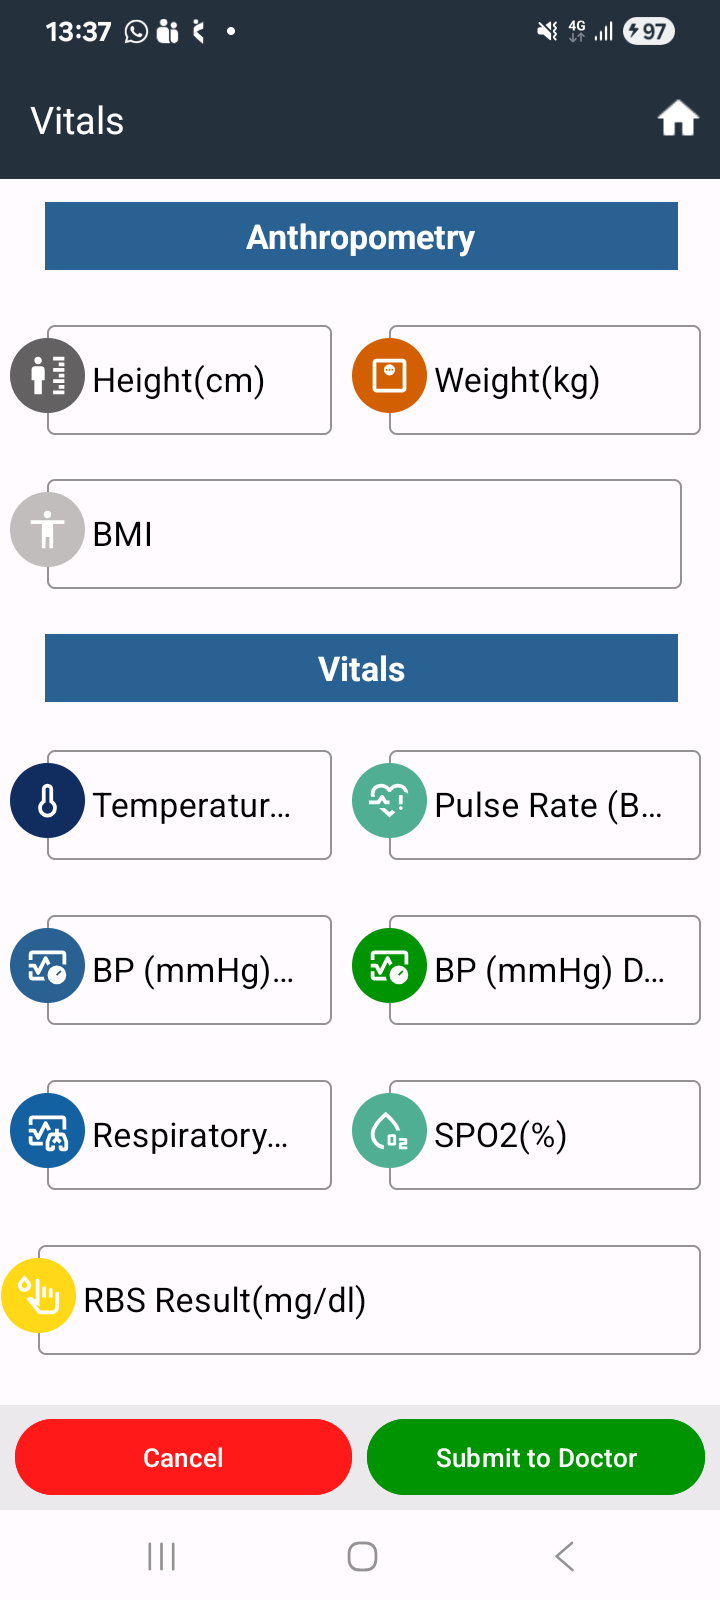Click the green BP diastolic icon

click(x=389, y=966)
